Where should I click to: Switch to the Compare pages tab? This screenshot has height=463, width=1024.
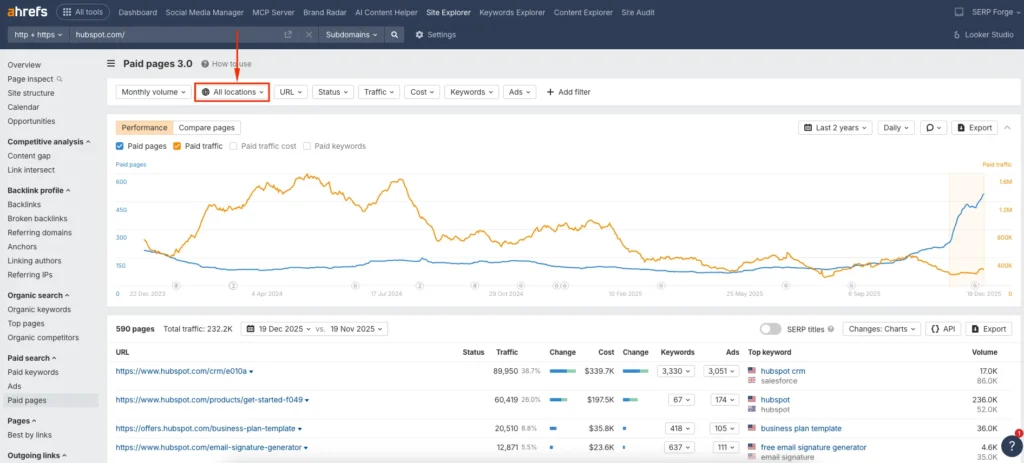click(x=207, y=128)
